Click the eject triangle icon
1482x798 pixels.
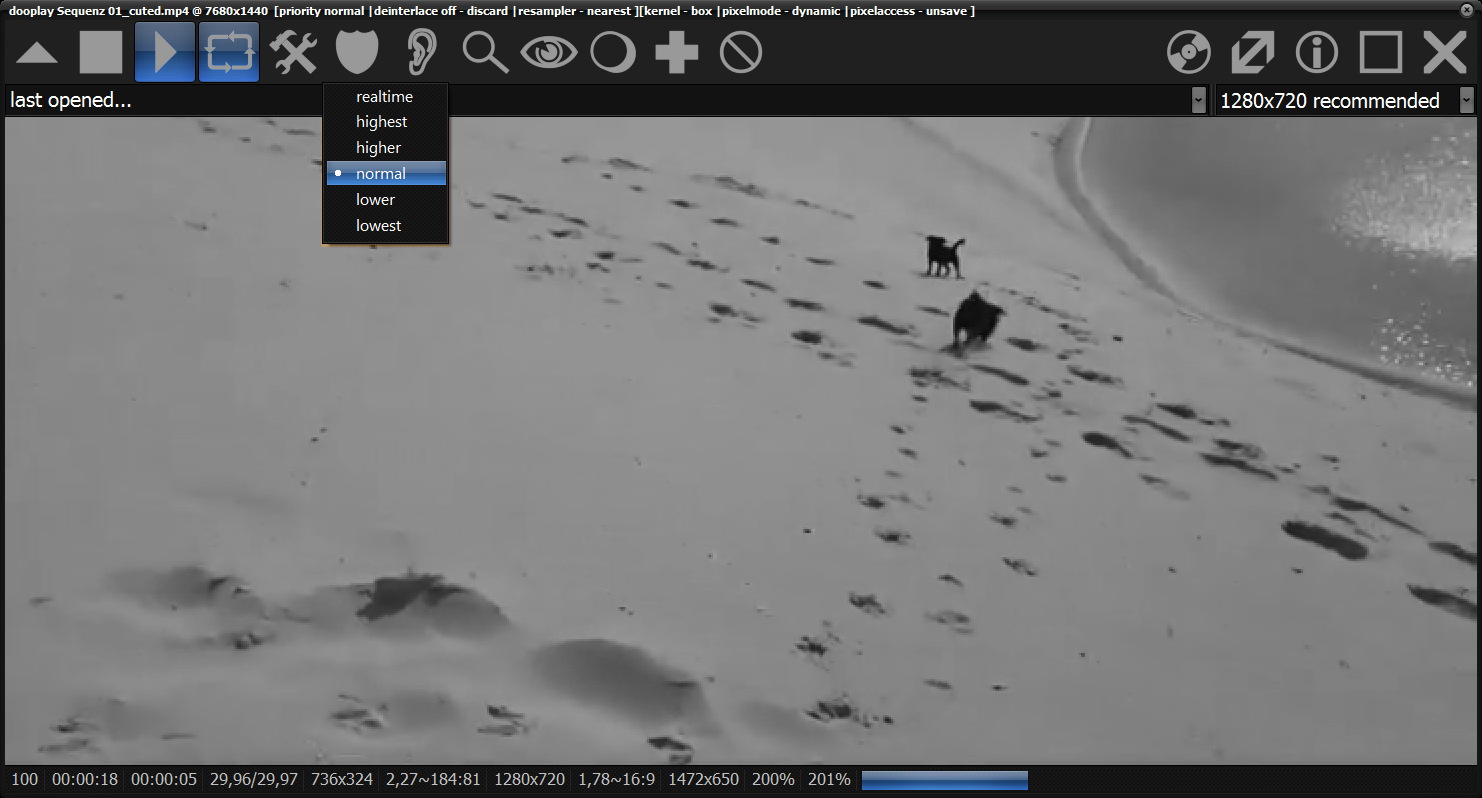(x=37, y=53)
